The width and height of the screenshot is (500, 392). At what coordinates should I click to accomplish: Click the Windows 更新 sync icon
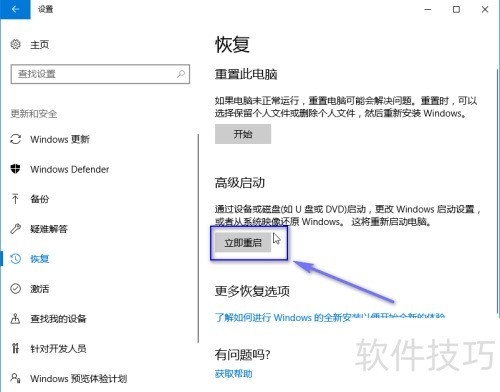(16, 139)
